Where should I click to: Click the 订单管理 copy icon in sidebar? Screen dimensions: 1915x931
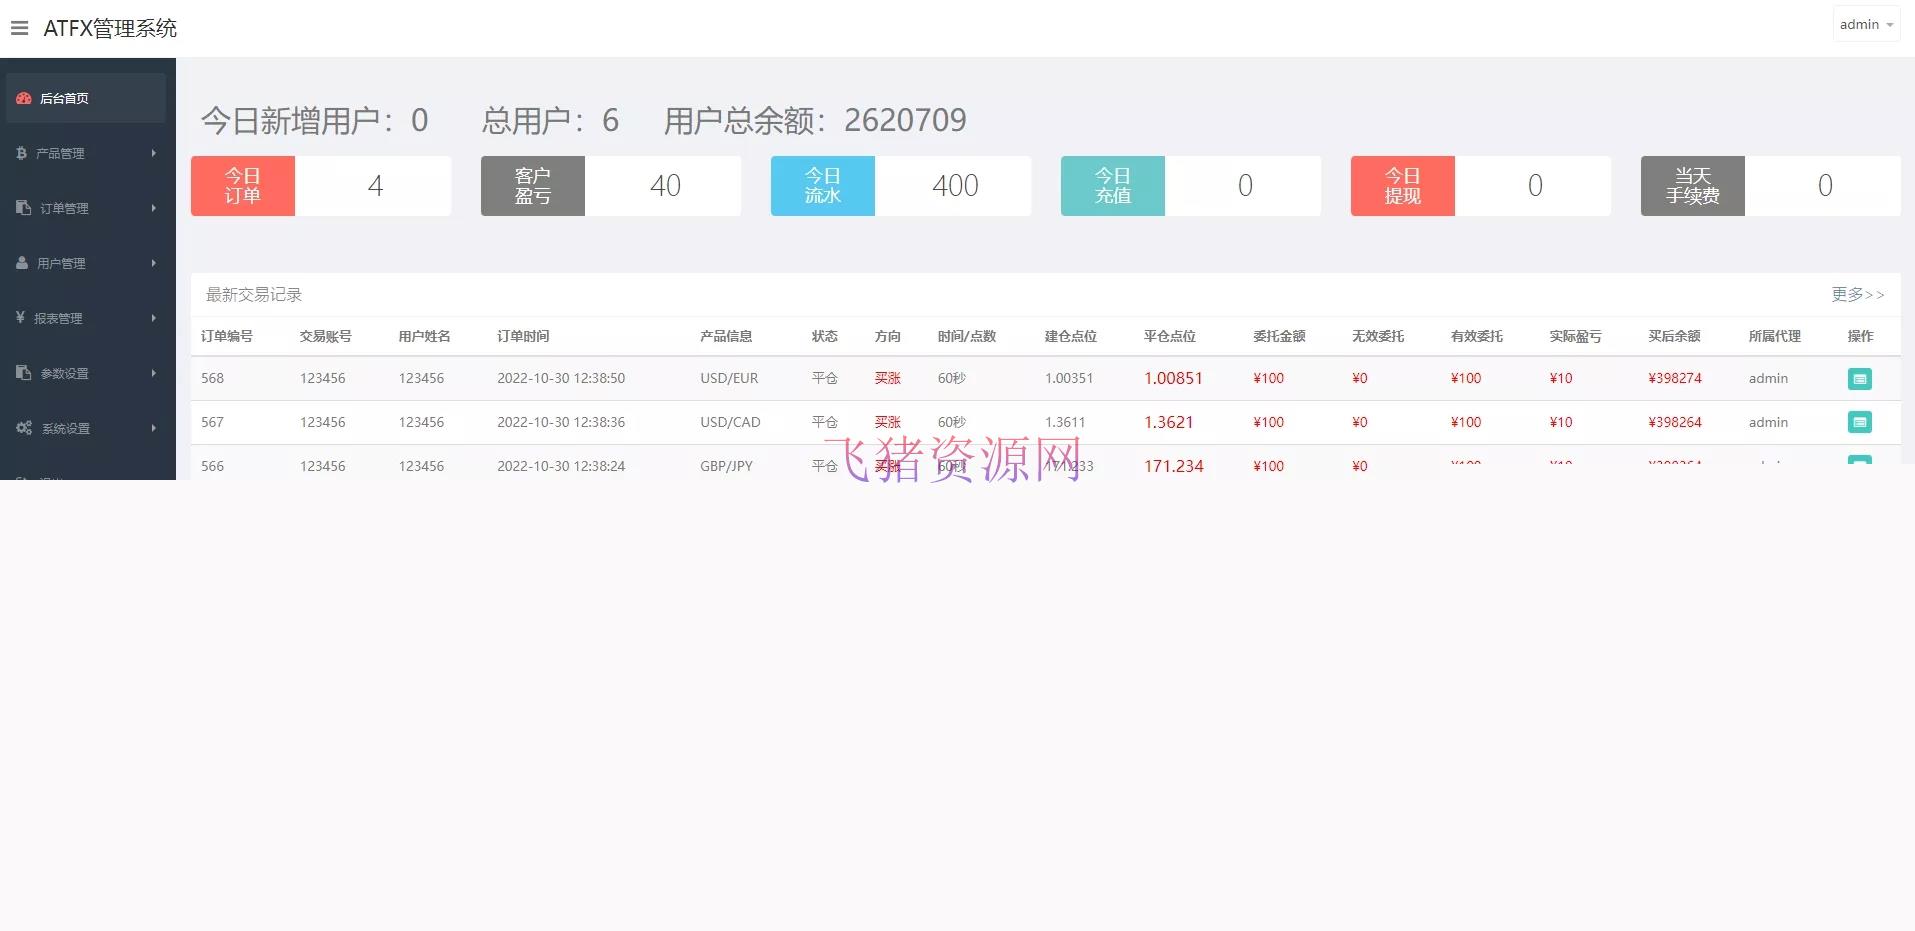[22, 208]
